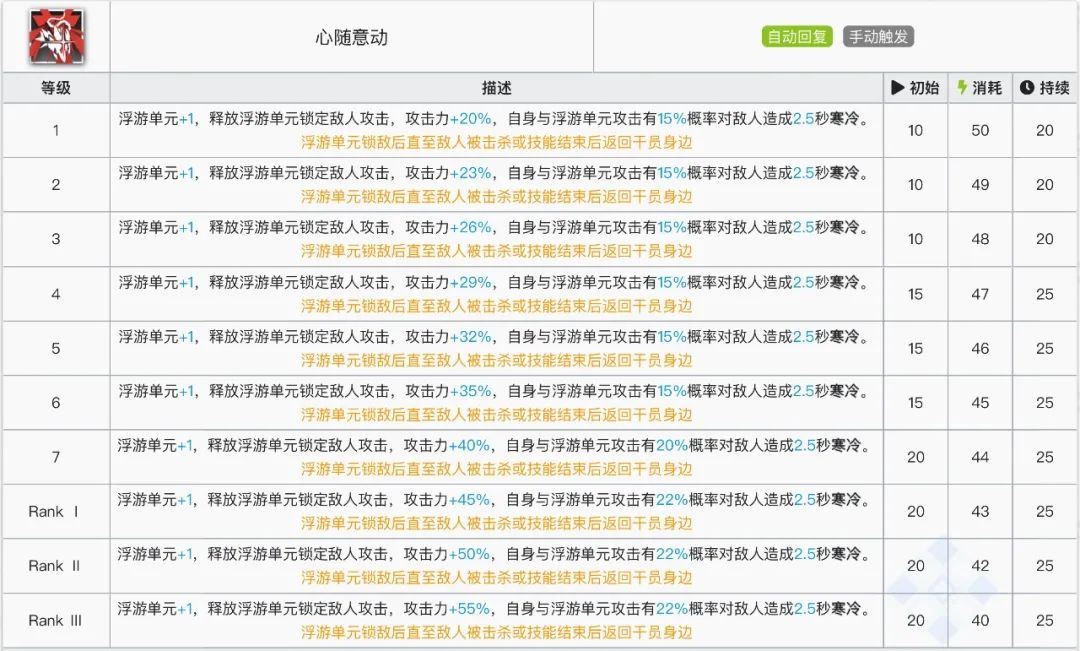Select level 5 row label

pyautogui.click(x=56, y=349)
